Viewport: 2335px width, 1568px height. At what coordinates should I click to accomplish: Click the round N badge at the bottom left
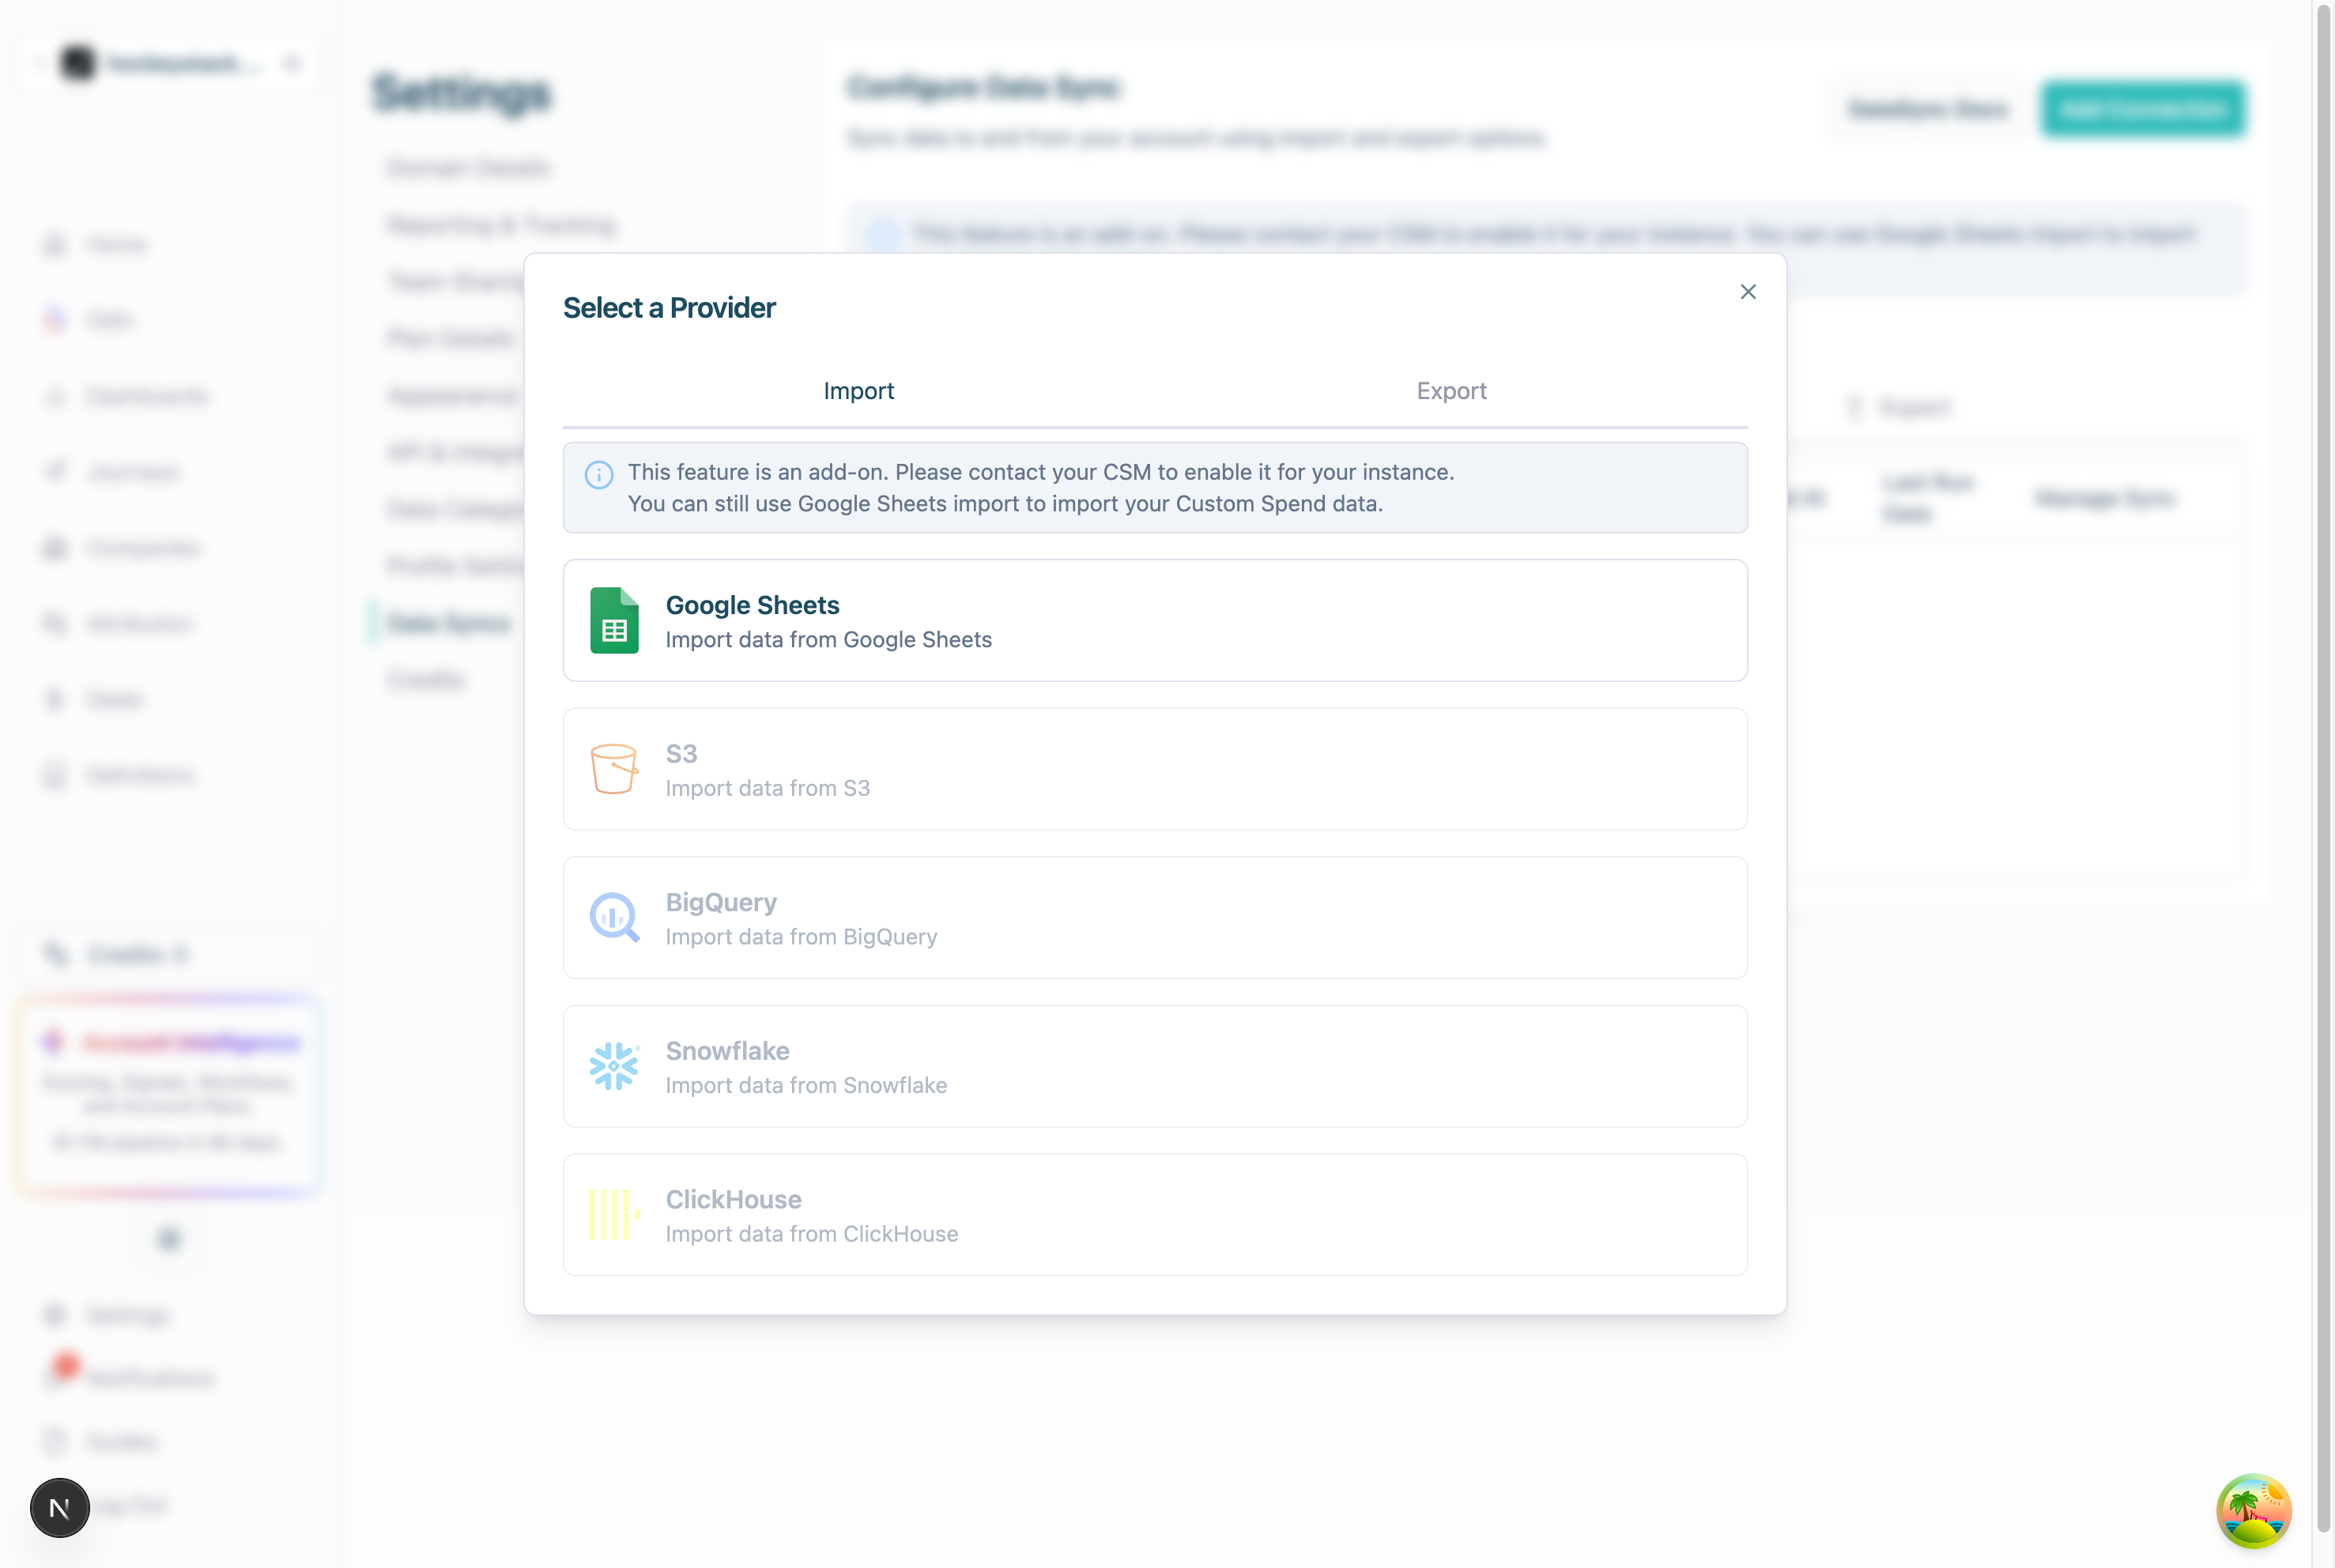point(60,1507)
